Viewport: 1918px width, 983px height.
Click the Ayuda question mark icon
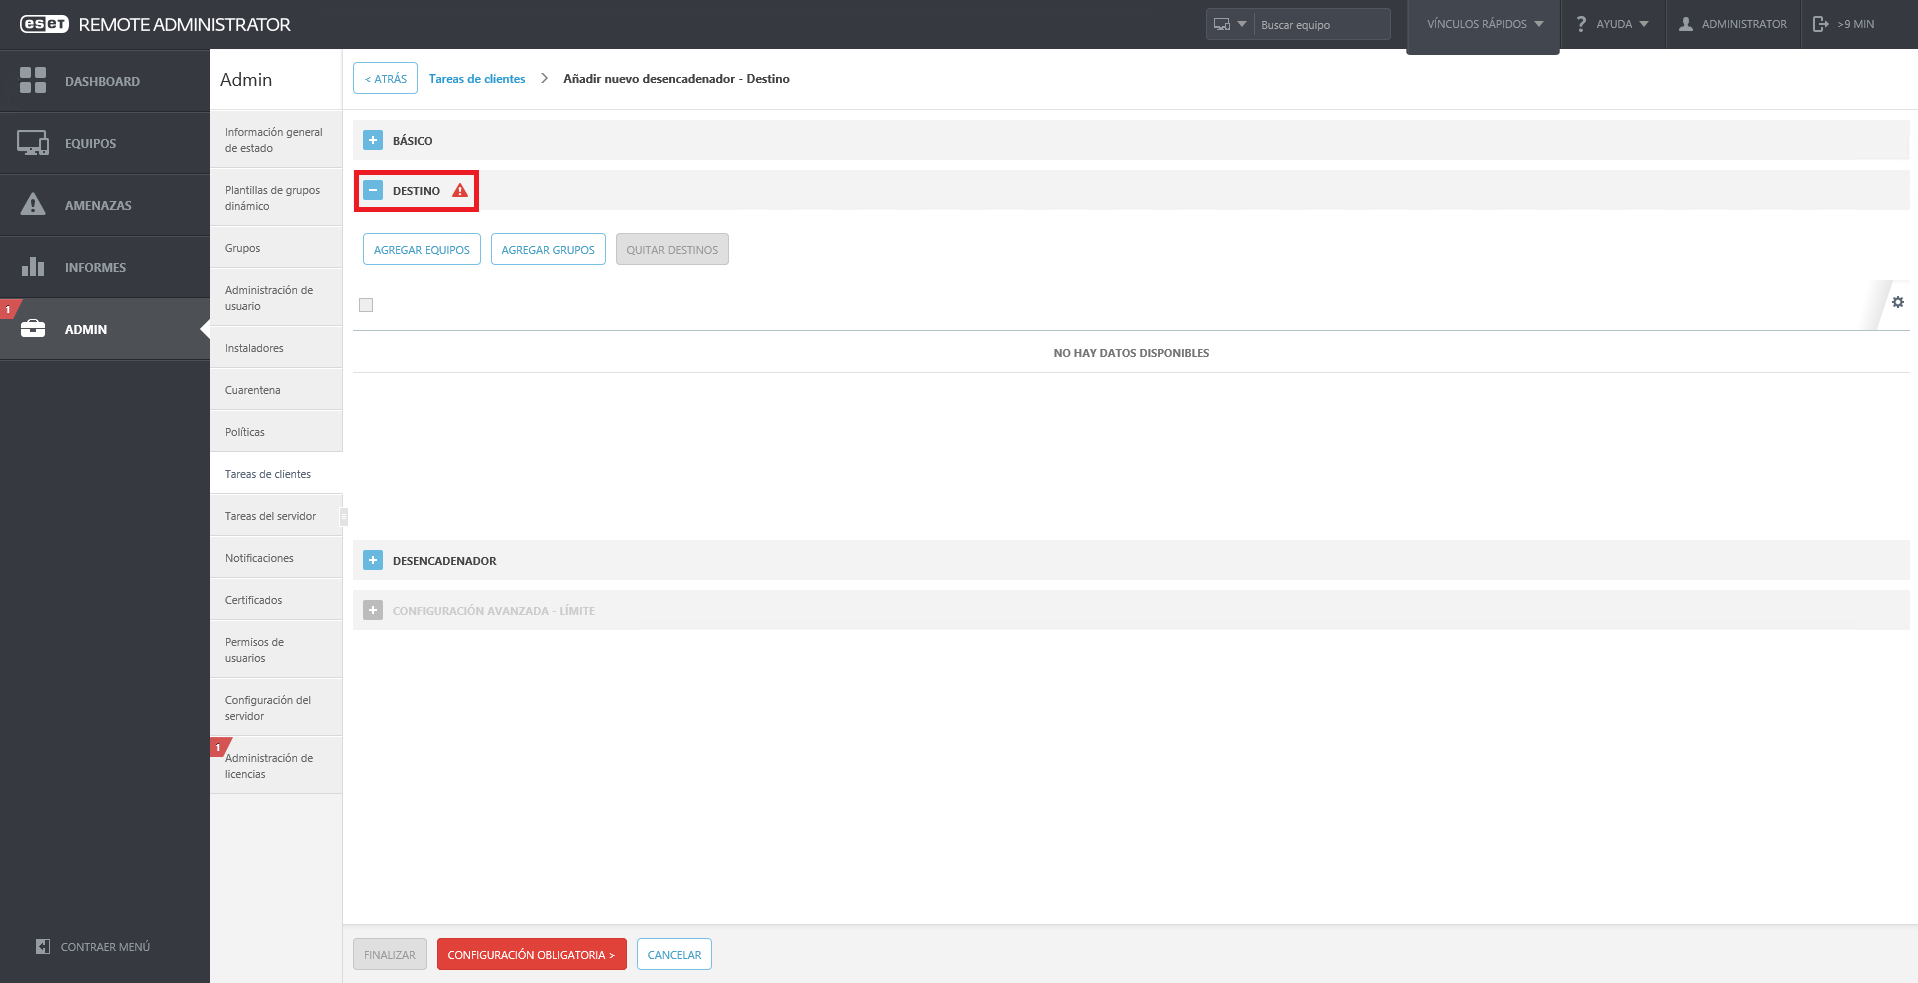1581,24
